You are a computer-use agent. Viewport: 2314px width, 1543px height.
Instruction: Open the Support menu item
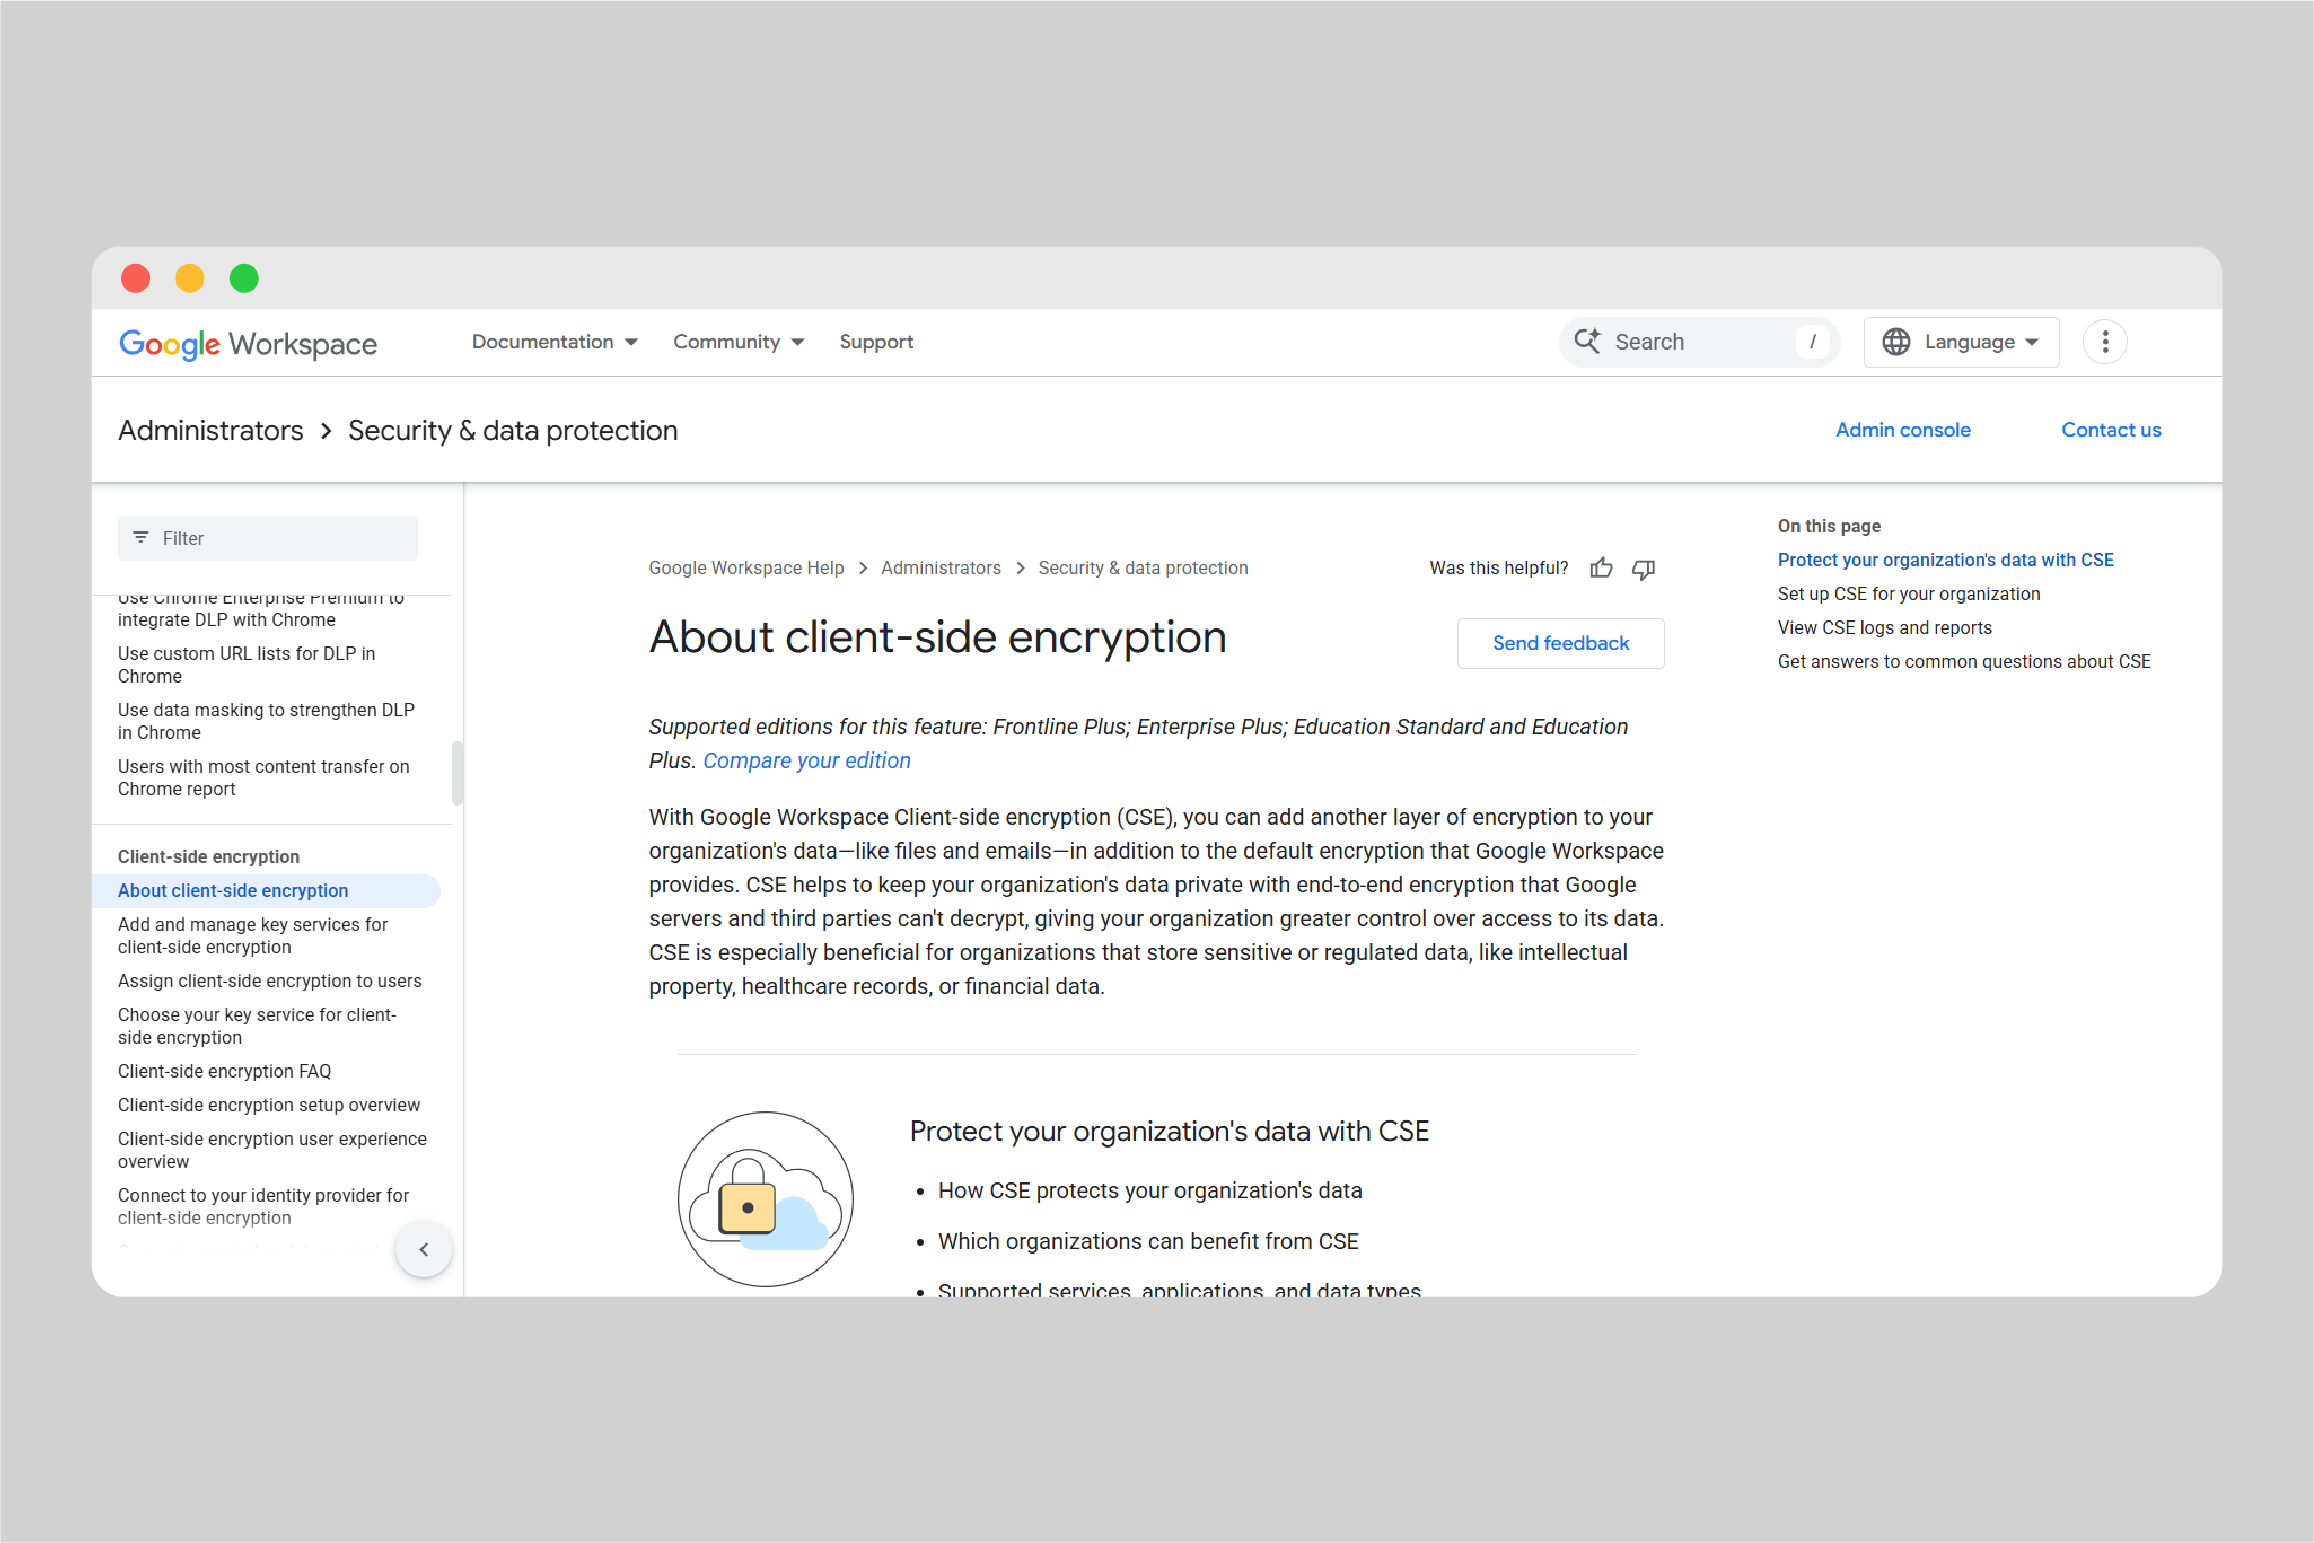[x=876, y=342]
